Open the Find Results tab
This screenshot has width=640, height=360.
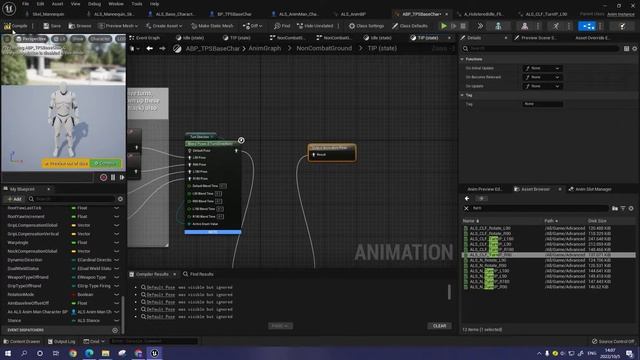198,274
